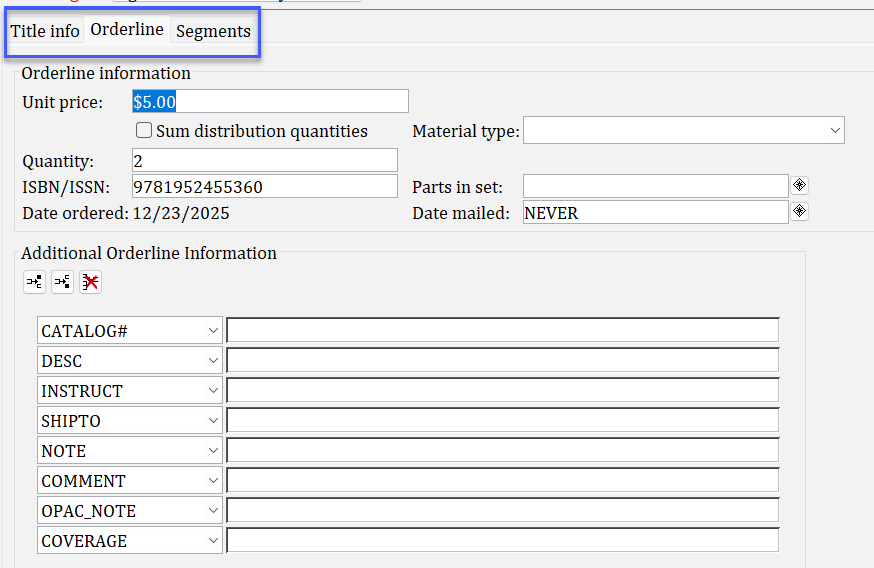This screenshot has width=874, height=568.
Task: Switch to the Title info tab
Action: [x=45, y=31]
